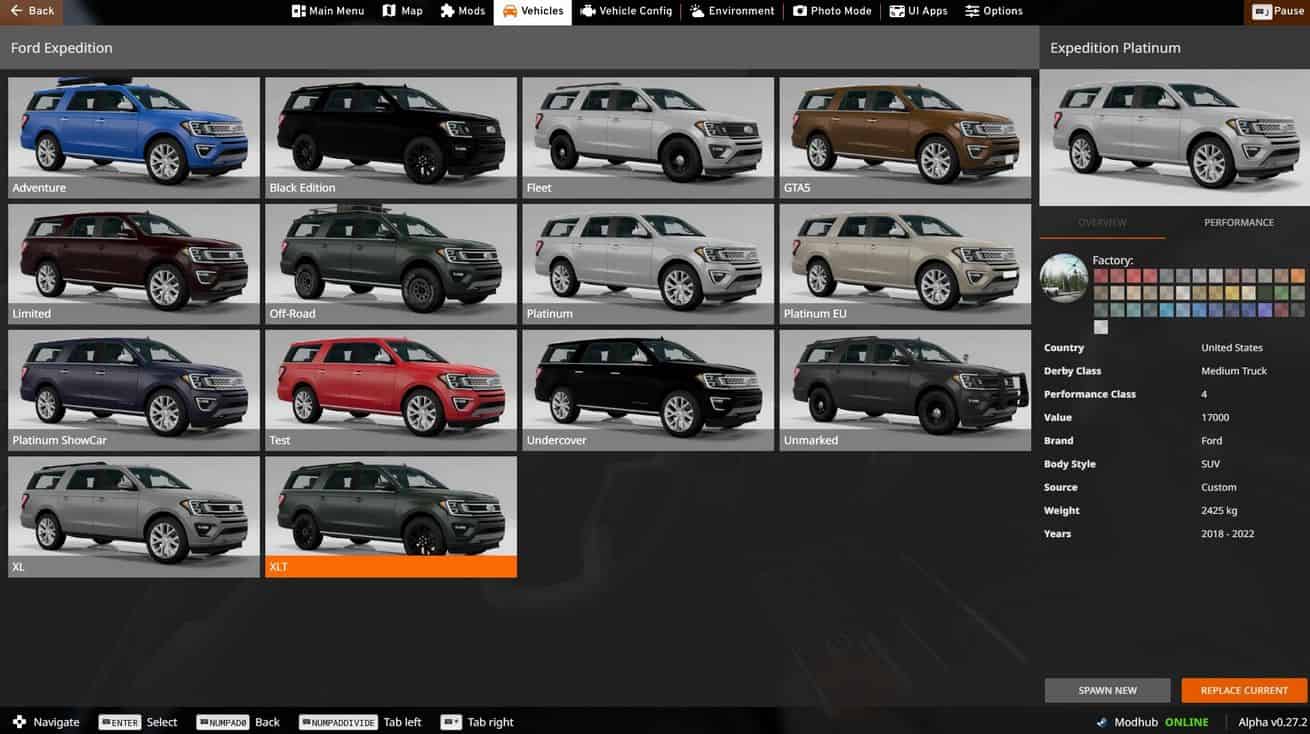
Task: Open the Mods puzzle-piece menu
Action: coord(463,11)
